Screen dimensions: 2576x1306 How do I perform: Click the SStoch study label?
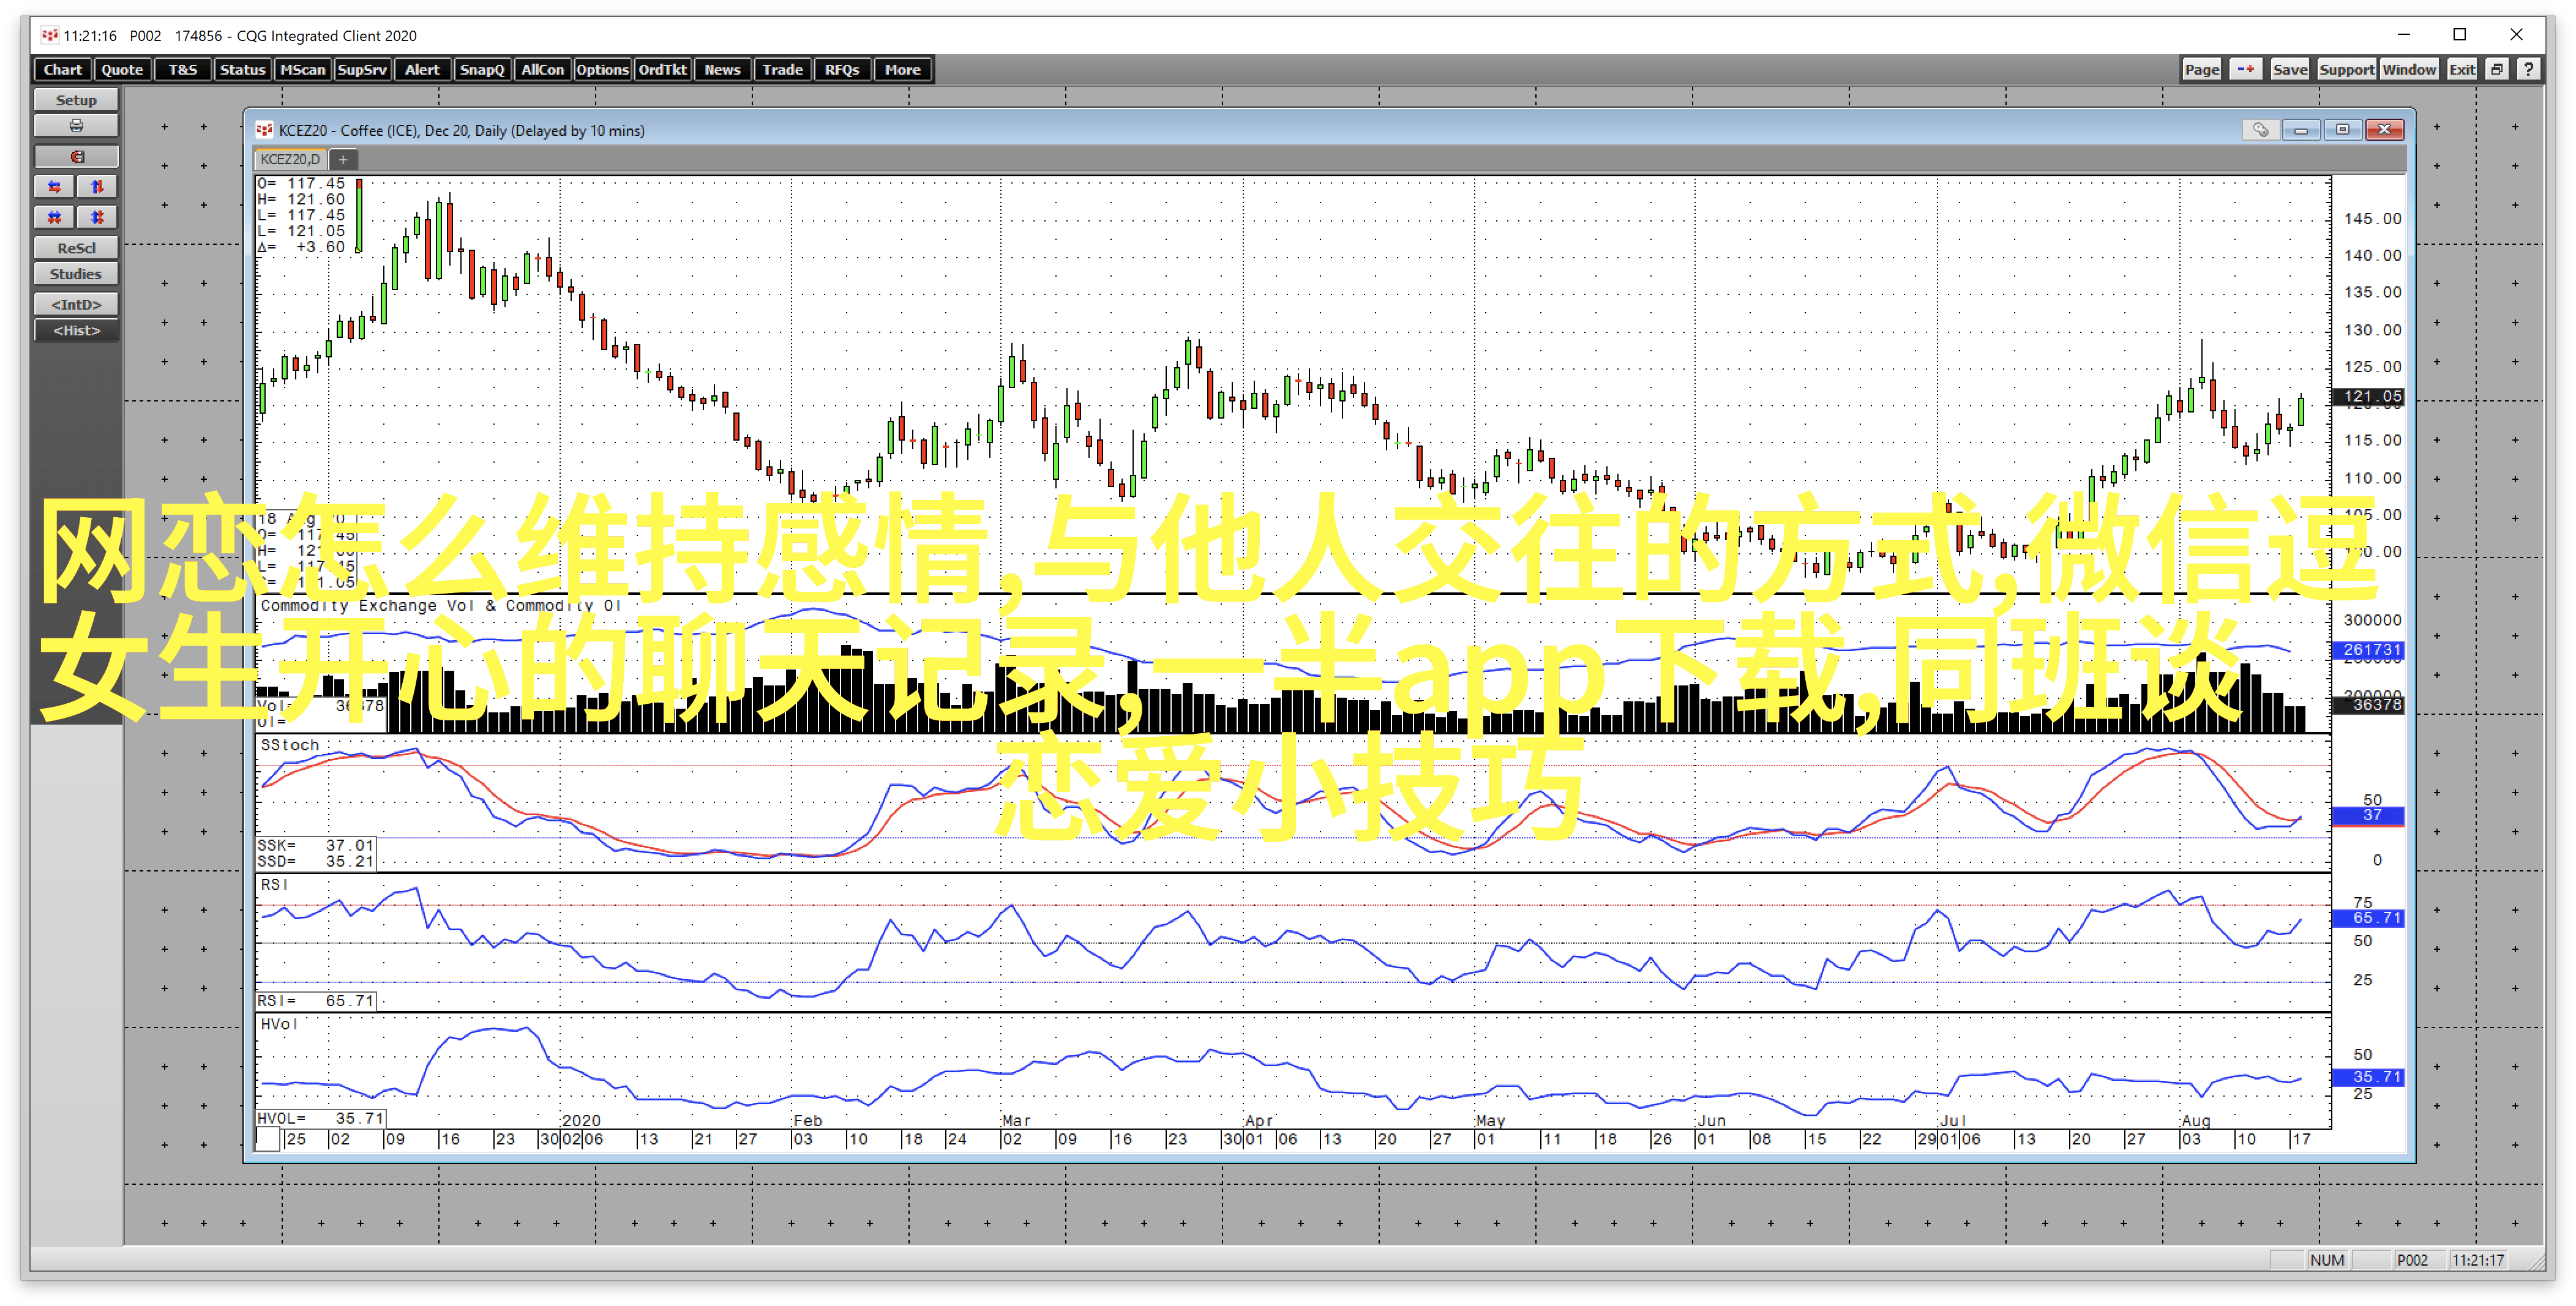click(x=289, y=745)
